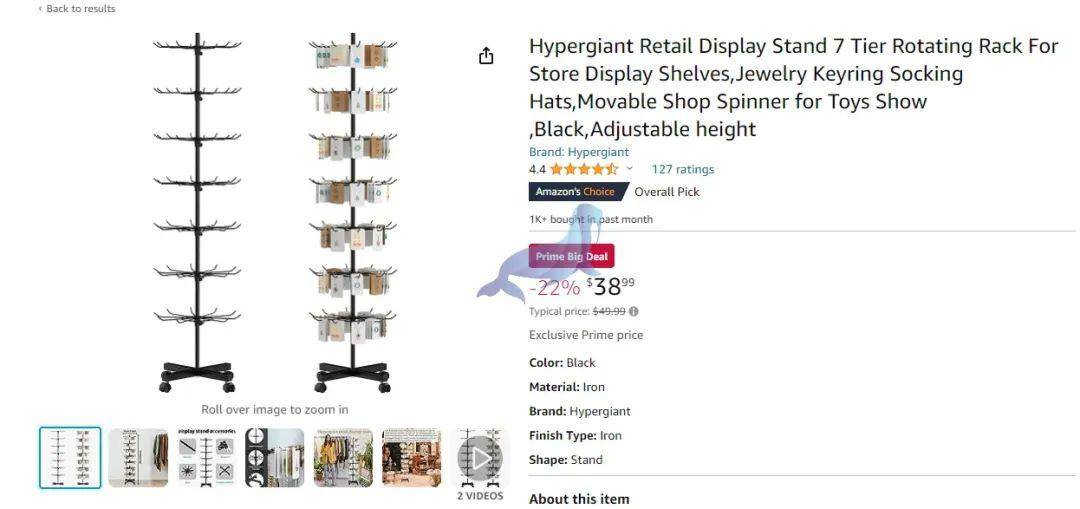Screen dimensions: 1080x509
Task: View the 127 ratings link
Action: click(682, 169)
